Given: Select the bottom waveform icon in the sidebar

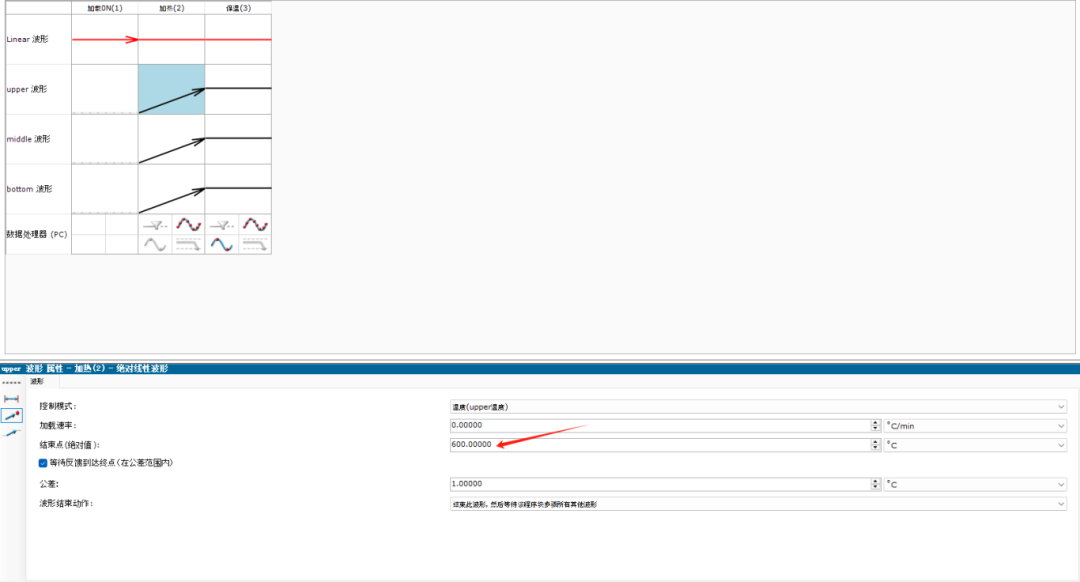Looking at the screenshot, I should click(x=12, y=432).
